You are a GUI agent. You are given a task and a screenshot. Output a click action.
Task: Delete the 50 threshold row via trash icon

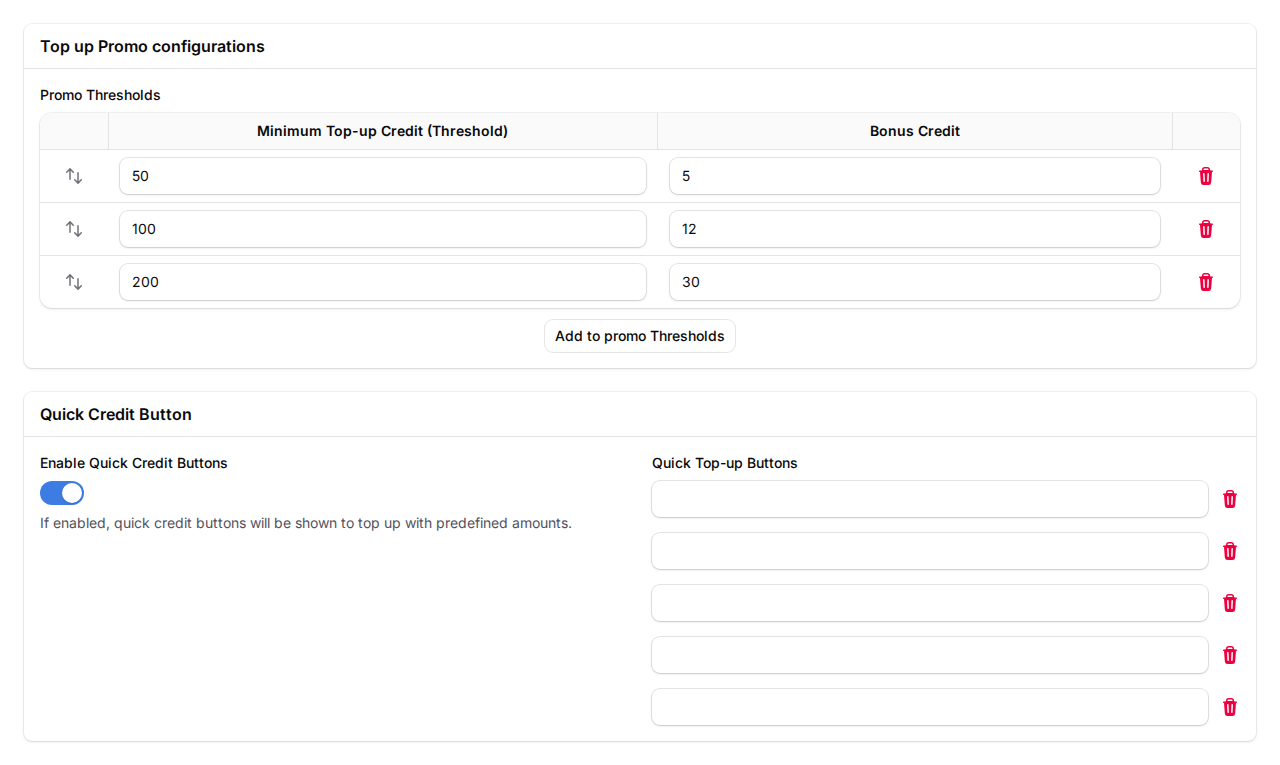pyautogui.click(x=1206, y=175)
